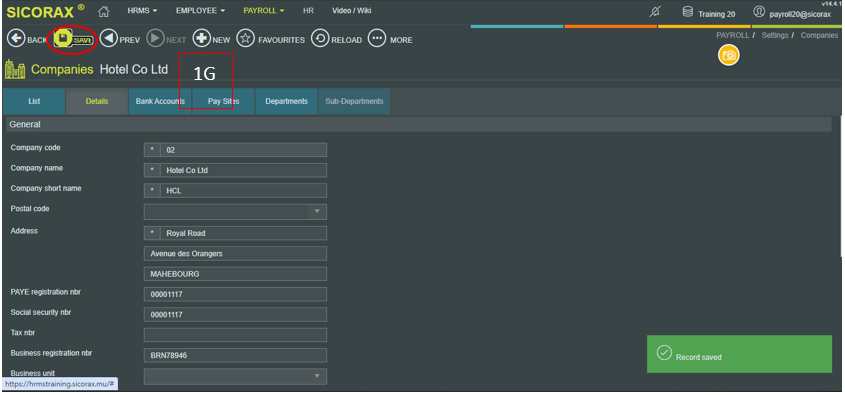Click the Royal Road address field
The height and width of the screenshot is (395, 845).
coord(235,233)
